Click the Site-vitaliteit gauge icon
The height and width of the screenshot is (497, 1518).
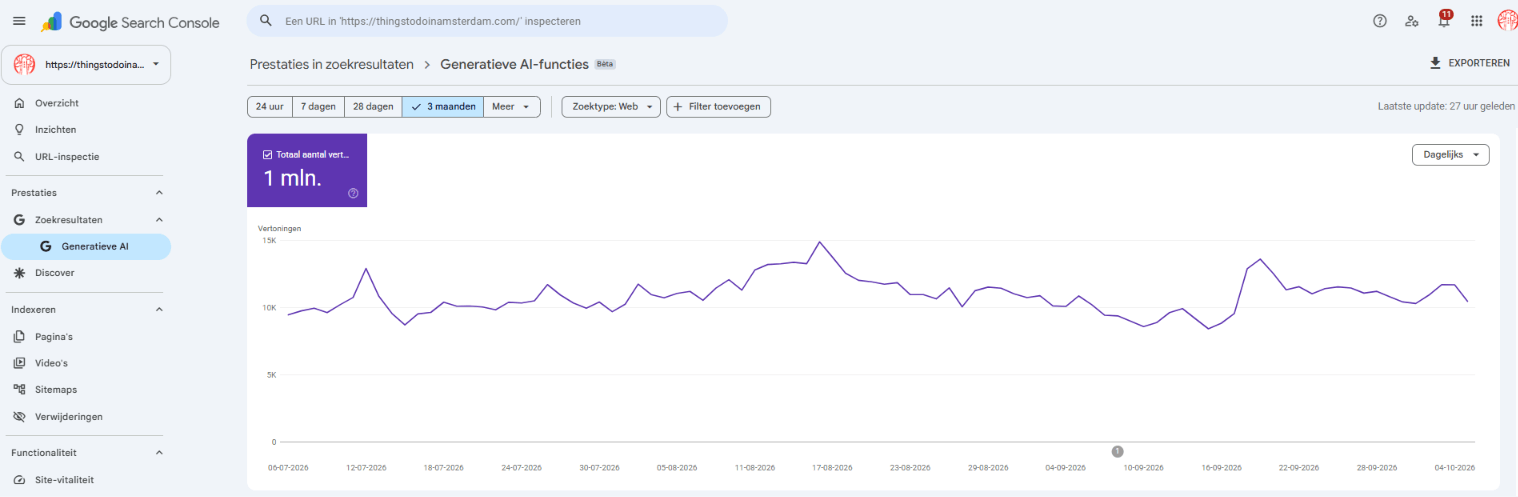click(x=19, y=480)
